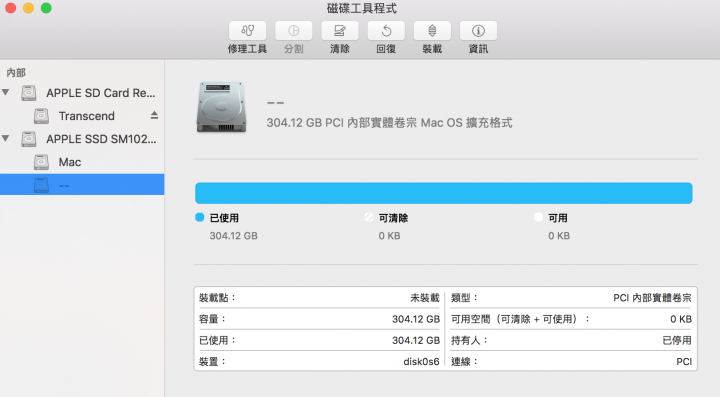Screen dimensions: 720x397
Task: Click the 已使用 legend label
Action: (x=224, y=218)
